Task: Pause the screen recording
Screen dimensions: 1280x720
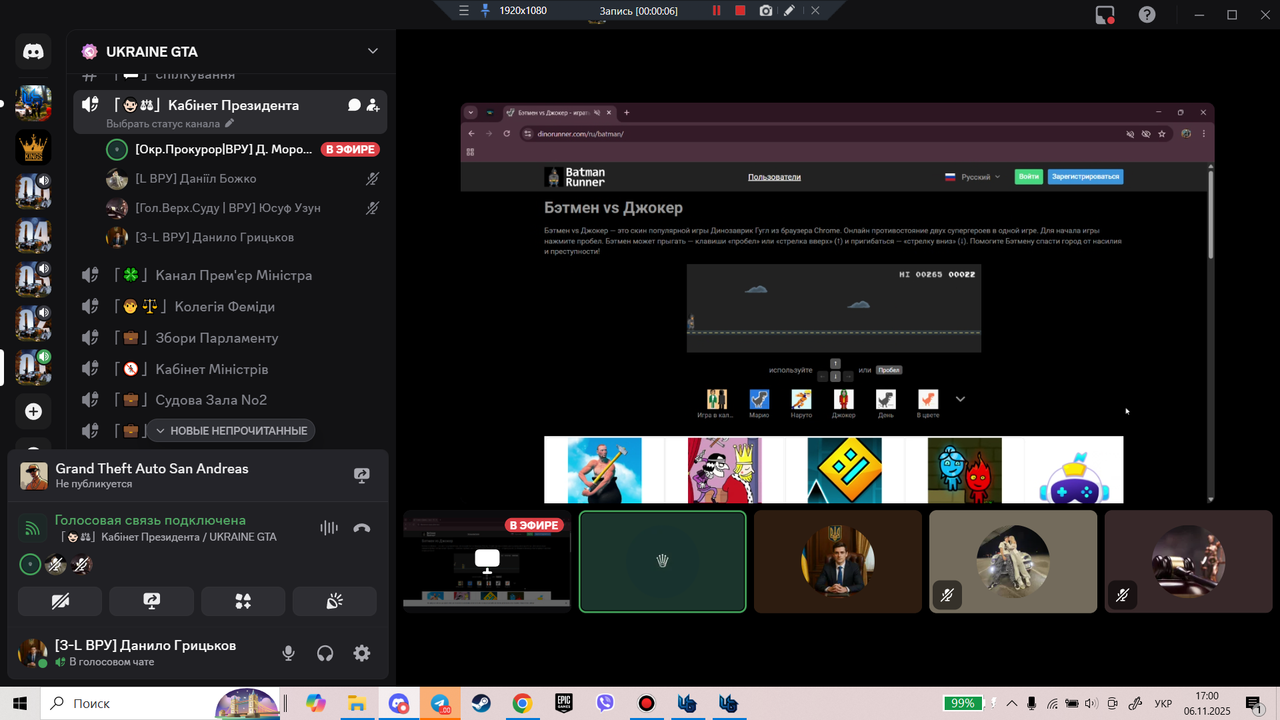Action: [716, 10]
